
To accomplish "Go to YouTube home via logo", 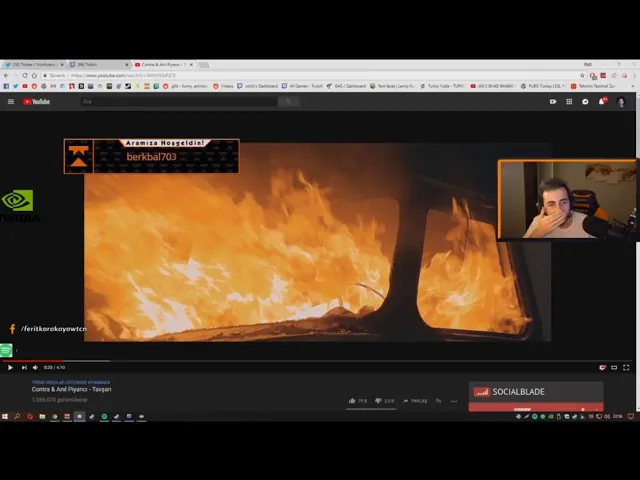I will pos(36,102).
